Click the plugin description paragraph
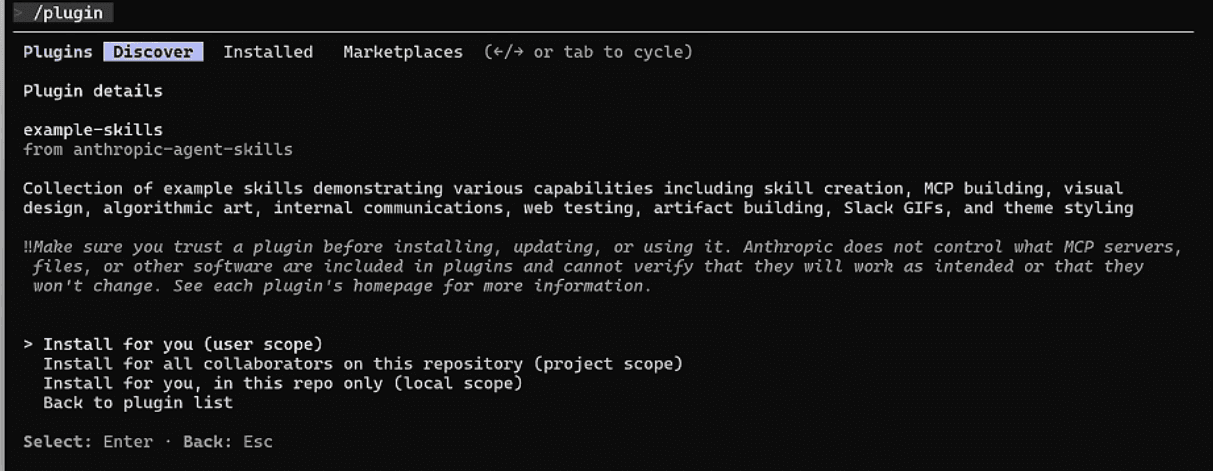 (x=577, y=198)
